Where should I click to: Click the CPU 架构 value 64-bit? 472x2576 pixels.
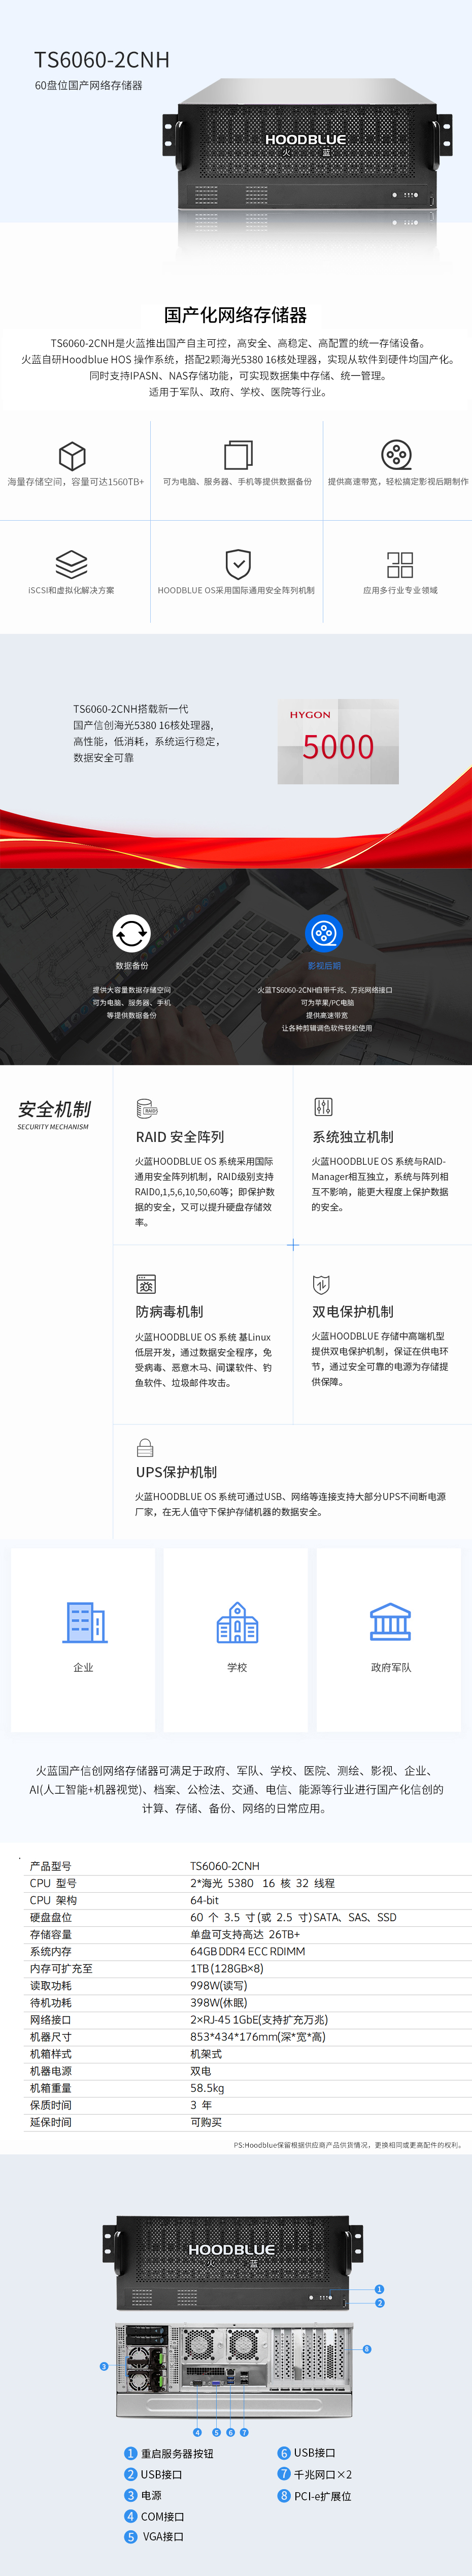point(205,1900)
